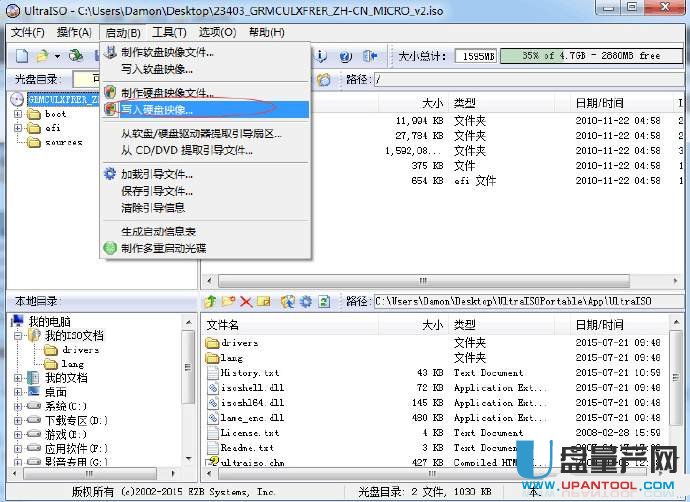Expand the 我的文档 tree node
The height and width of the screenshot is (502, 690).
point(18,377)
